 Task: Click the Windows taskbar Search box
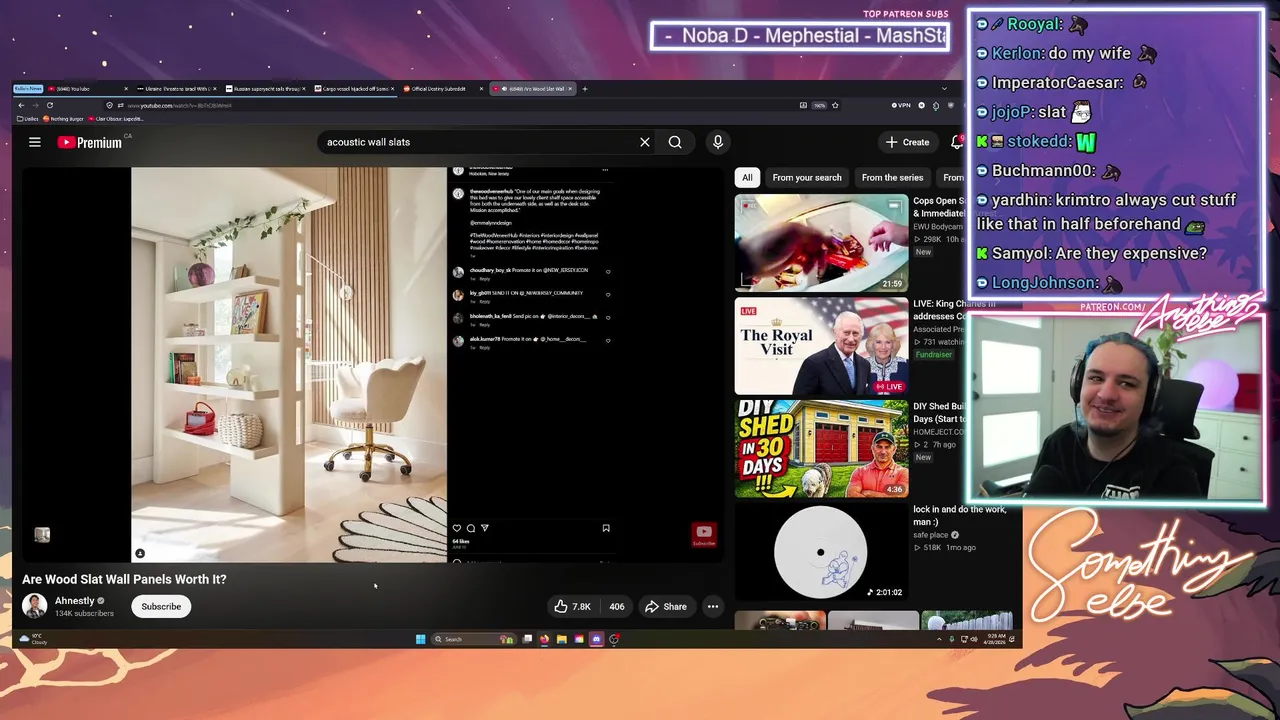tap(473, 639)
